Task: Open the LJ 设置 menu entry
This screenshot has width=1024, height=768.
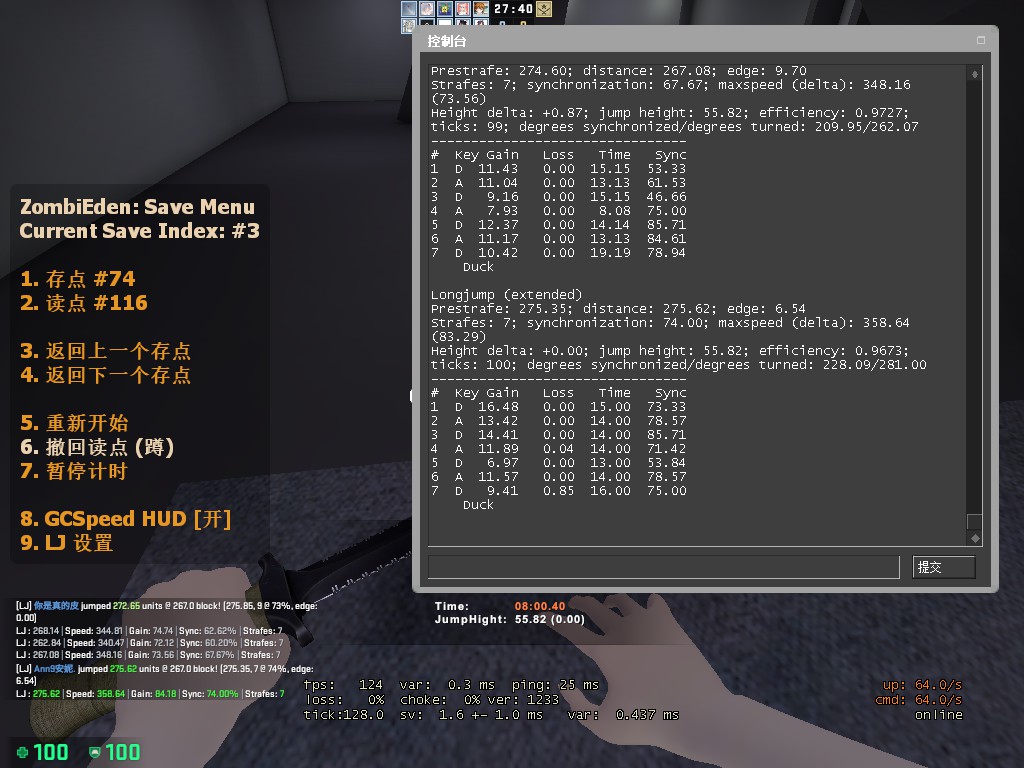Action: (67, 543)
